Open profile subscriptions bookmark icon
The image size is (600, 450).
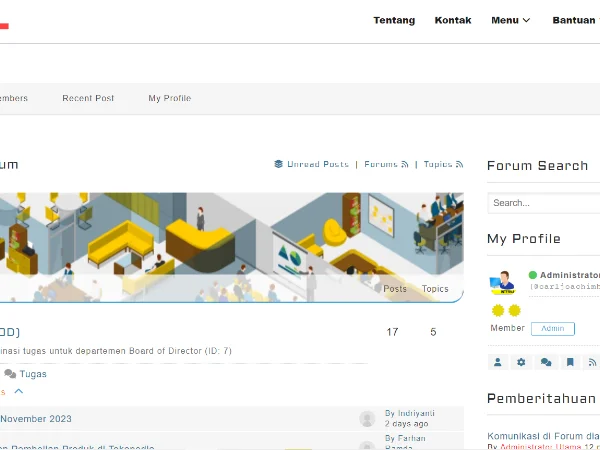coord(570,362)
